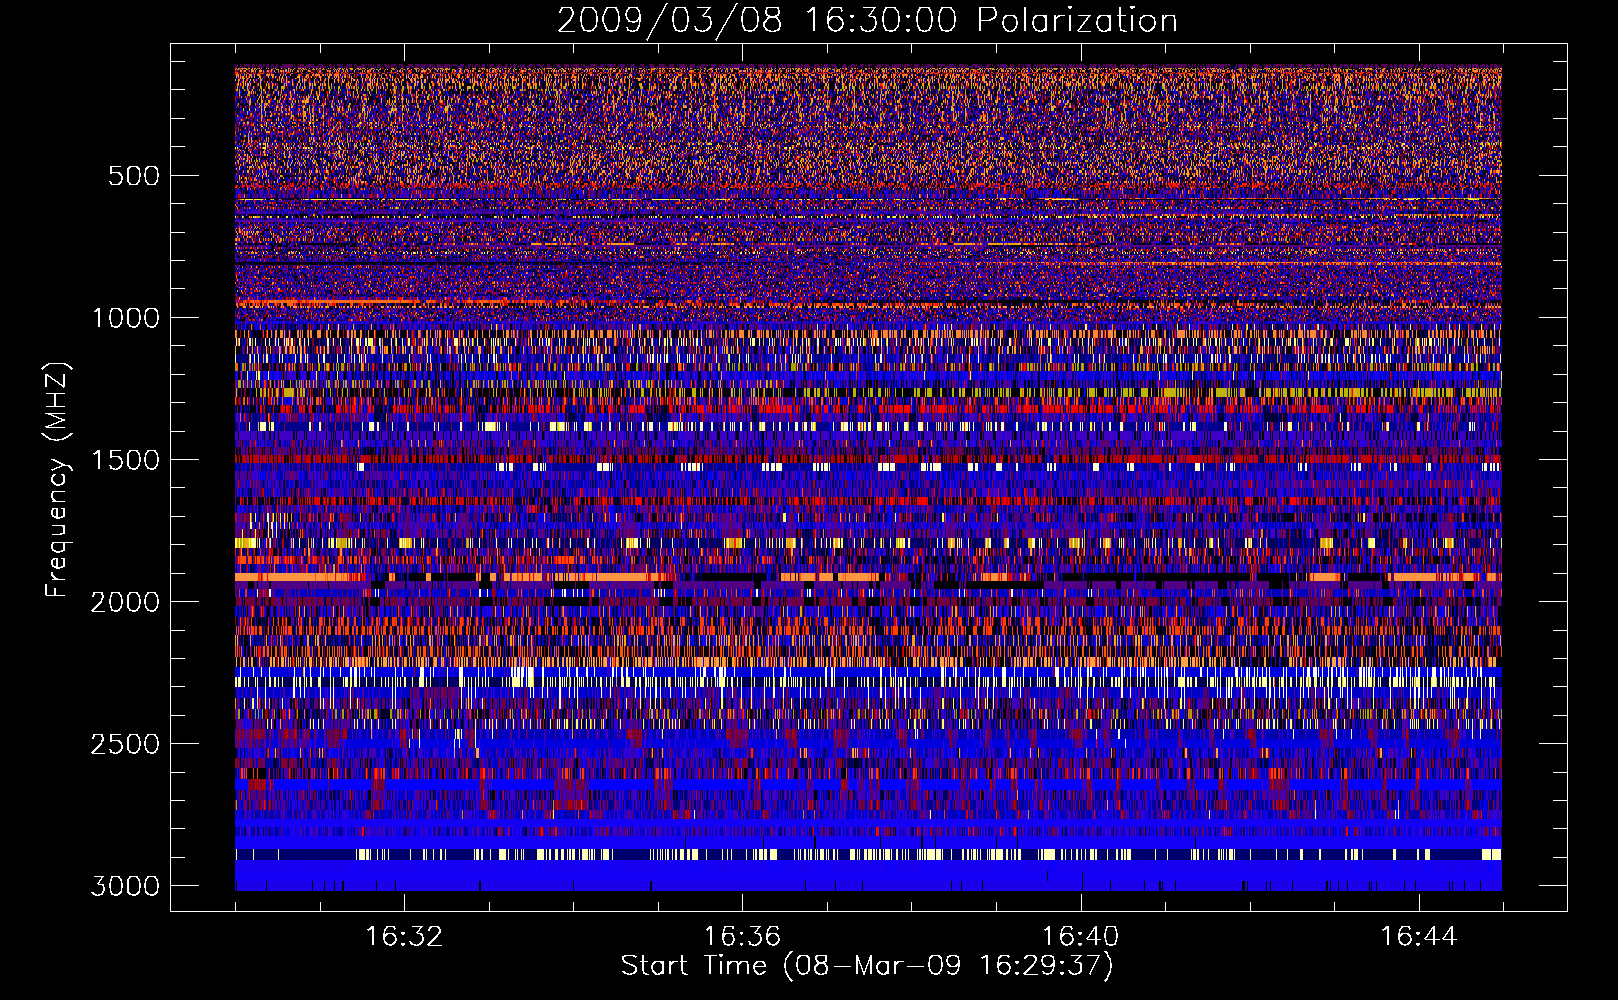1618x1000 pixels.
Task: Click the "Start Time (08-Mar-09 16:29:37)" label
Action: pos(867,966)
